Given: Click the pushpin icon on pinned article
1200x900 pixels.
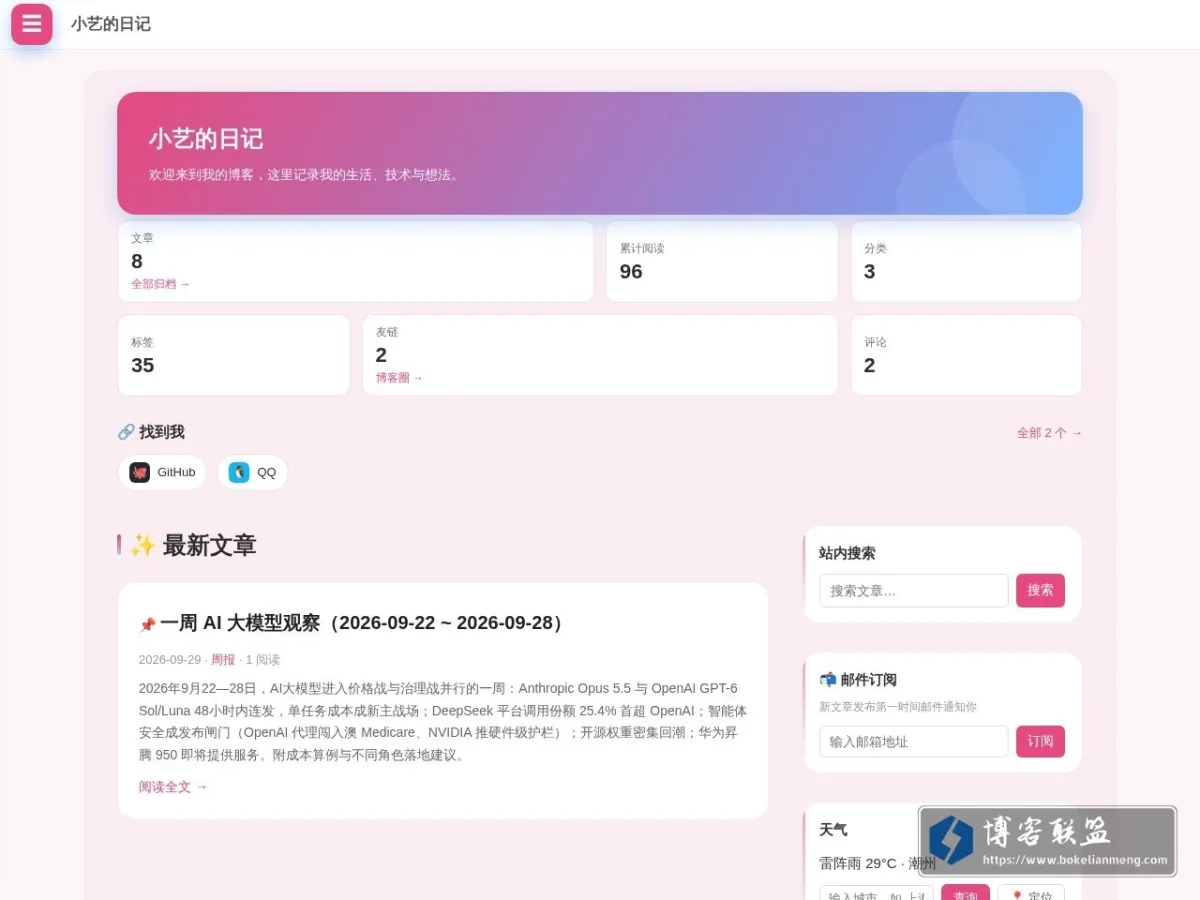Looking at the screenshot, I should [x=147, y=625].
